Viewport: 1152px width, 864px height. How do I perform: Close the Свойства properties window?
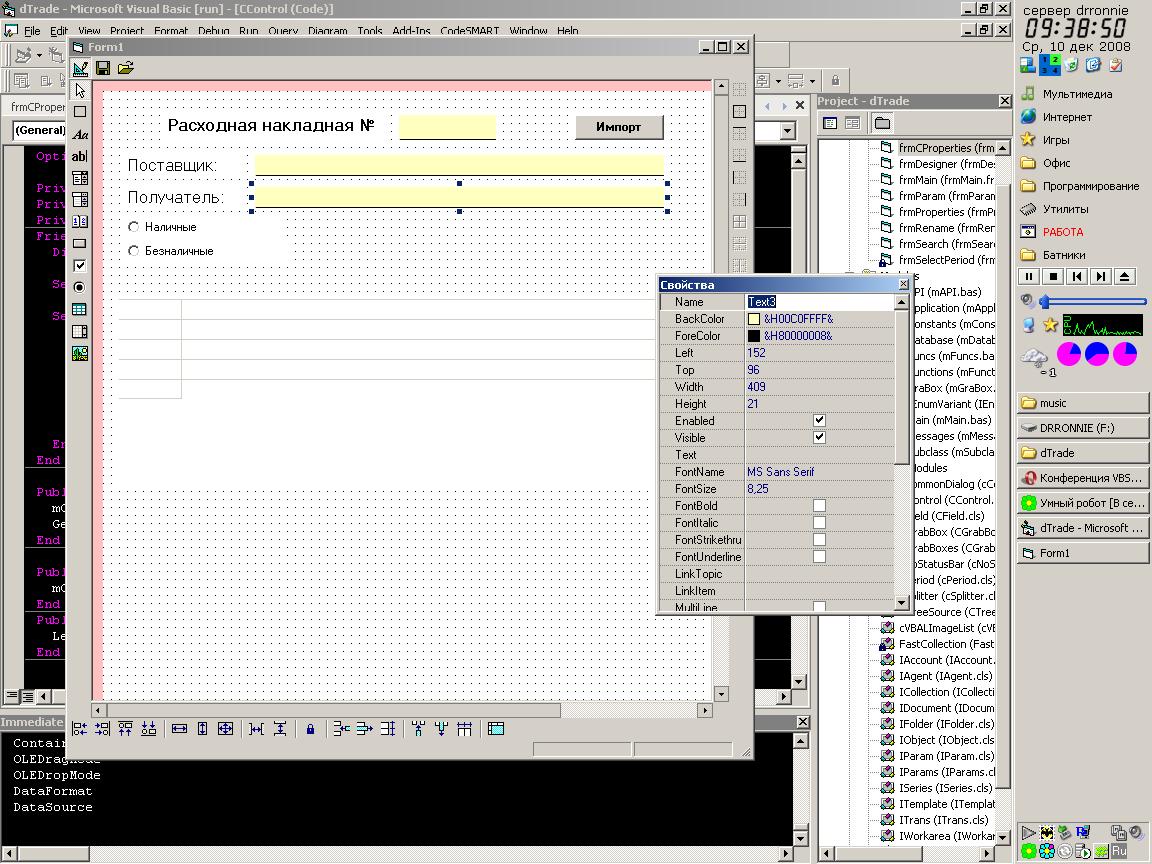point(904,284)
